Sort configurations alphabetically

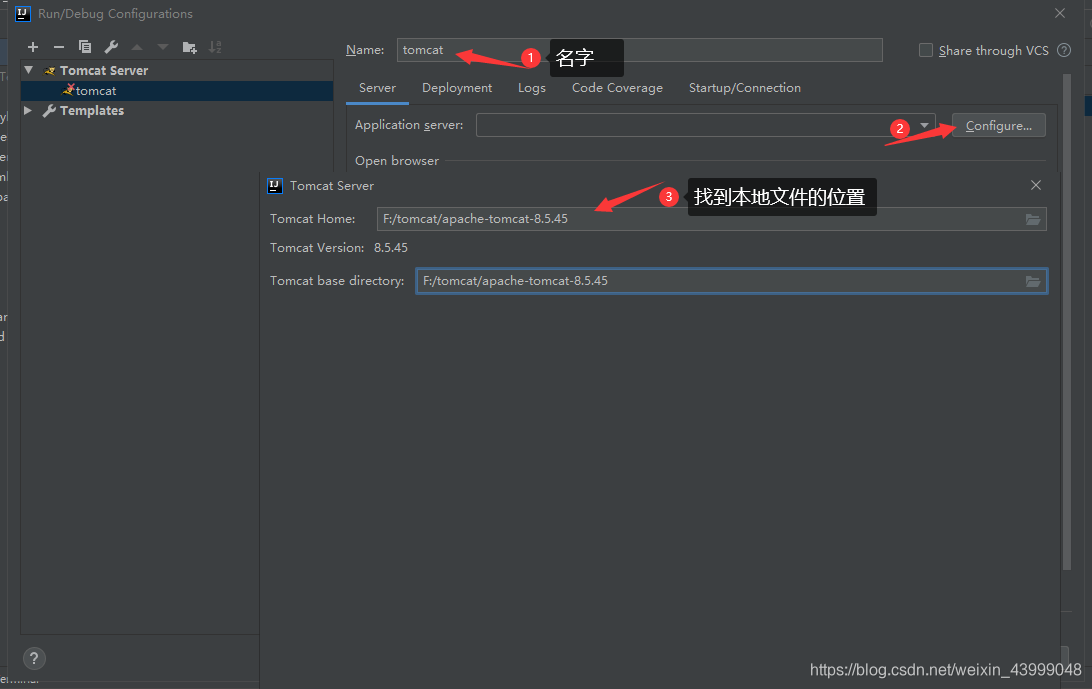(215, 47)
